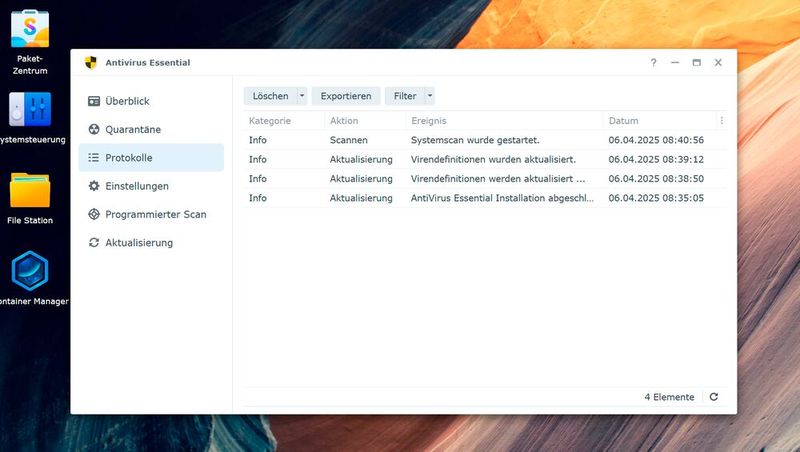Viewport: 800px width, 452px height.
Task: Open help with the question mark icon
Action: (654, 62)
